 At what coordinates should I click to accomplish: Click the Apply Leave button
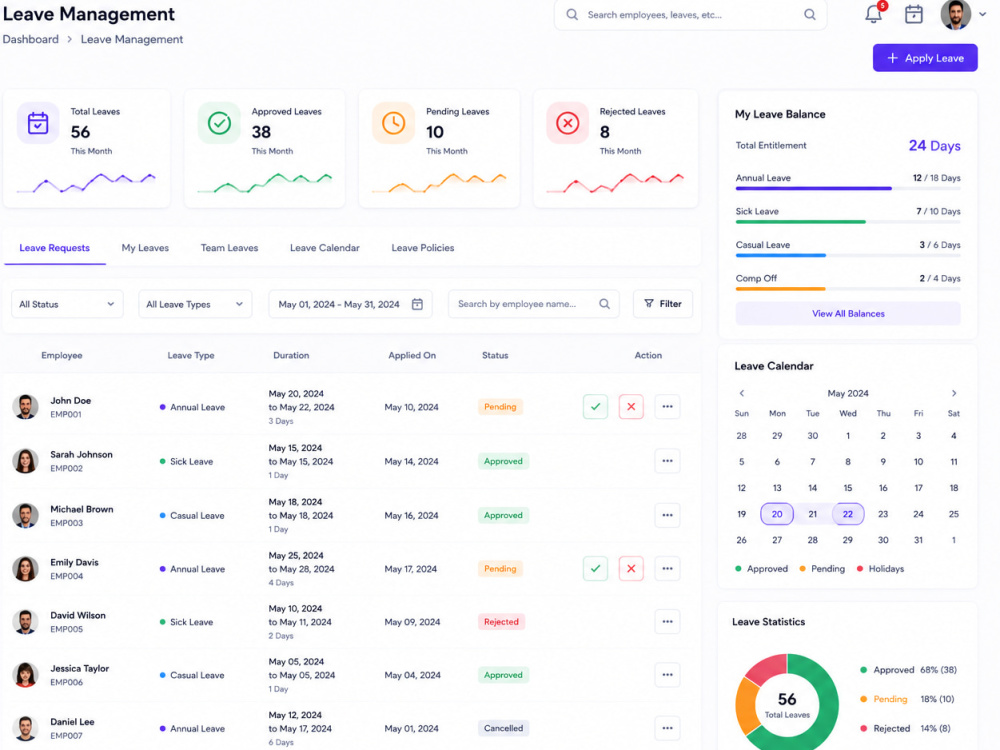[925, 58]
